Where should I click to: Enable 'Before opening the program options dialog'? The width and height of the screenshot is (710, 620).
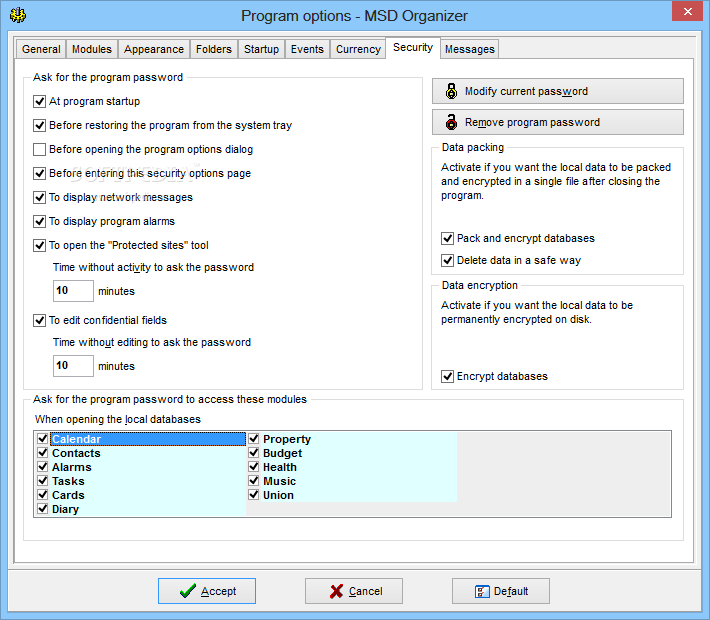click(39, 149)
